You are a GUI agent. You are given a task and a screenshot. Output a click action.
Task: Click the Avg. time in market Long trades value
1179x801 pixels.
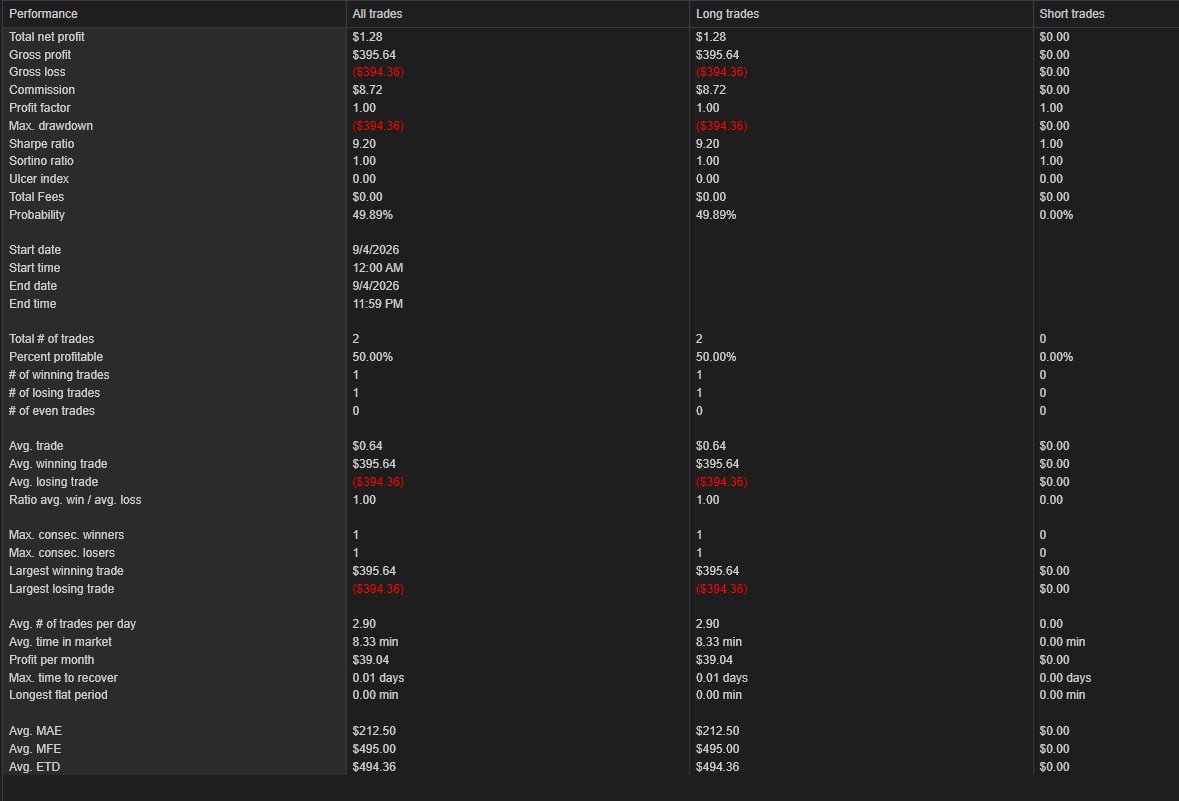click(719, 642)
